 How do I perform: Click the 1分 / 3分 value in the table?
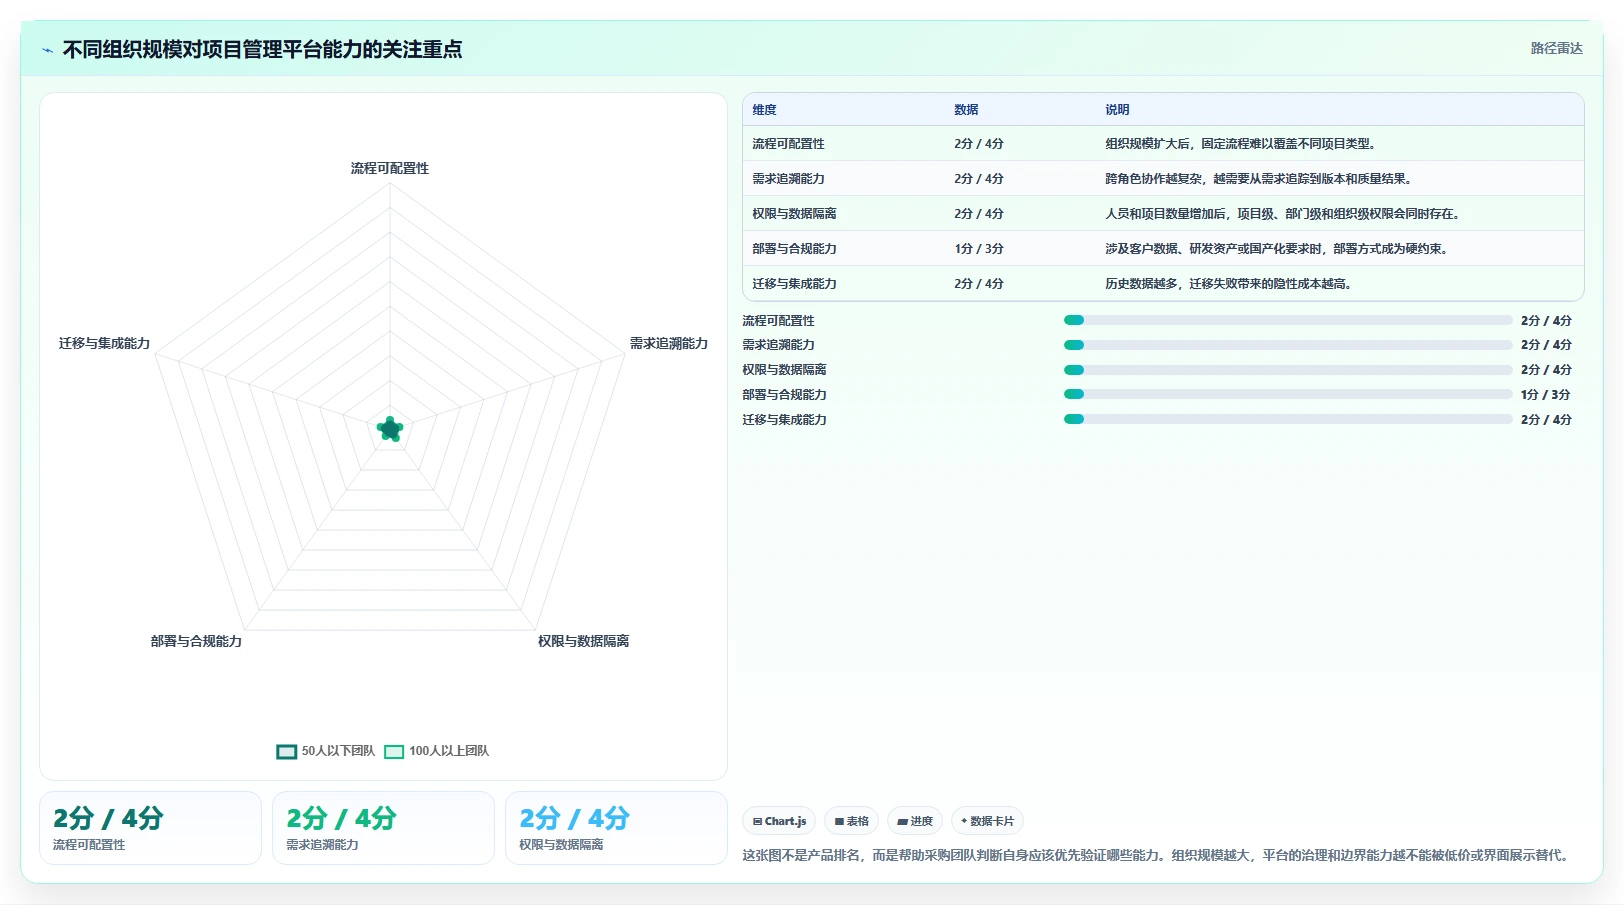978,249
